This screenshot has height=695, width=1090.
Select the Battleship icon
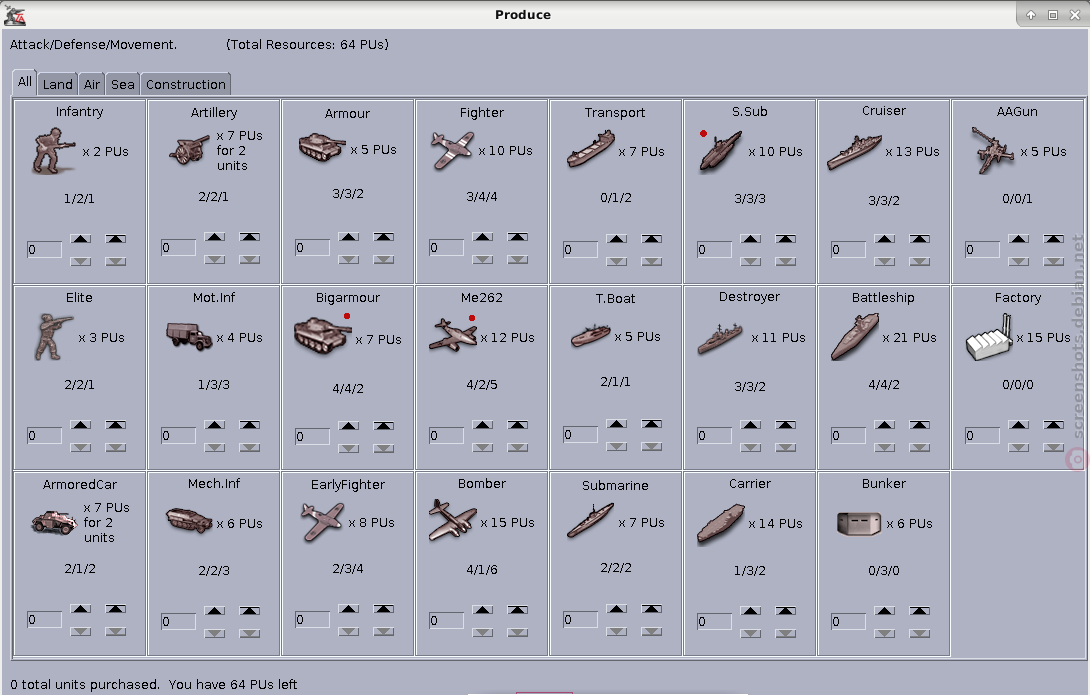pyautogui.click(x=855, y=337)
